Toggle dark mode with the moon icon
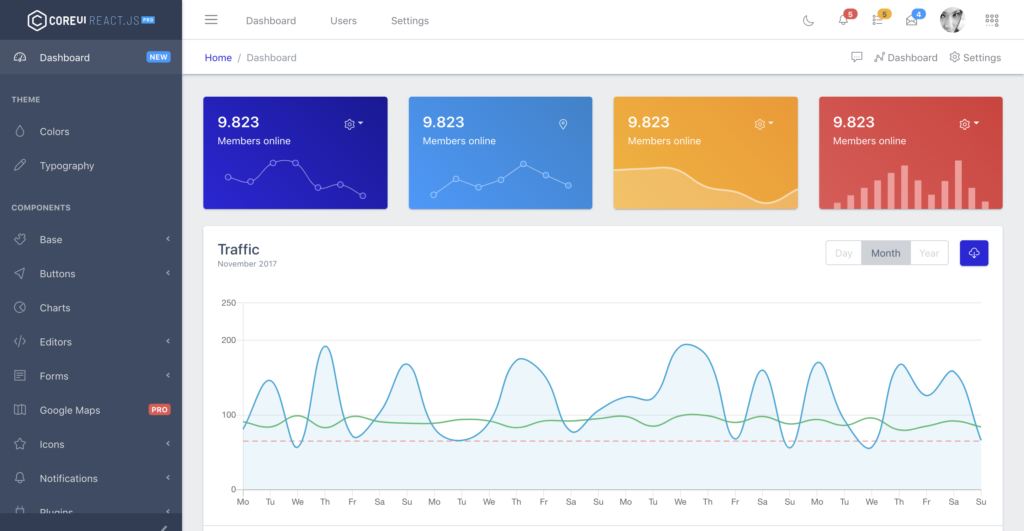This screenshot has width=1024, height=531. [809, 20]
